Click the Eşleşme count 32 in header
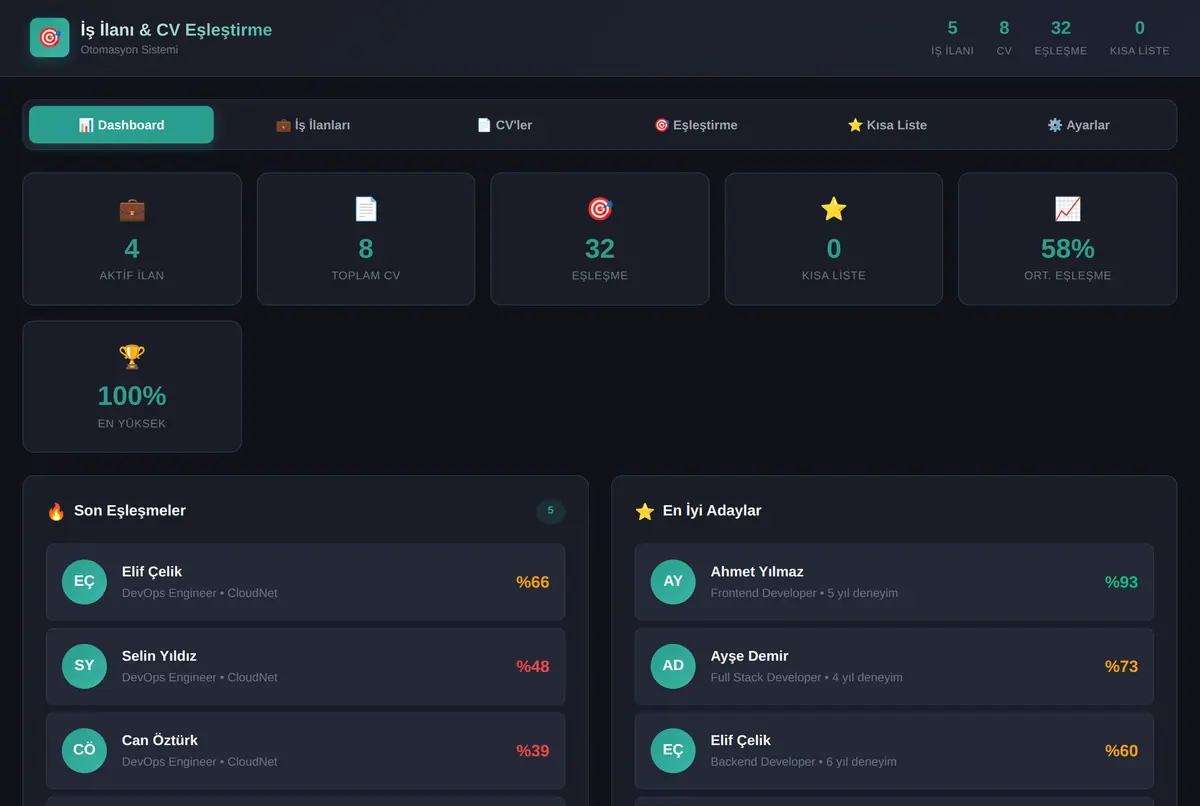The image size is (1200, 806). tap(1061, 28)
